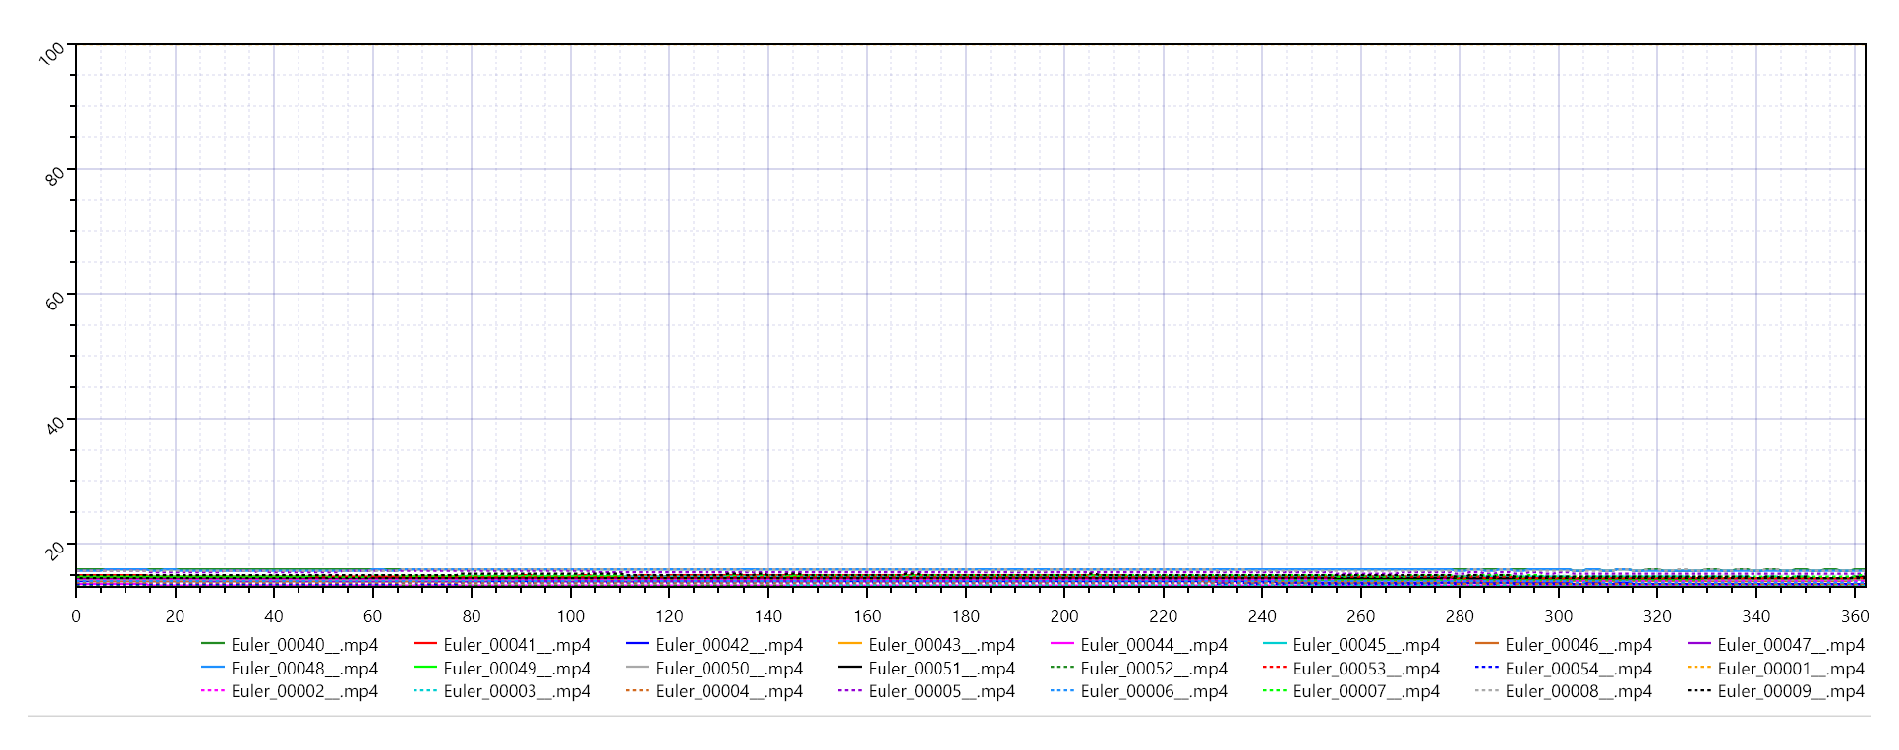Screen dimensions: 1899x750
Task: Click the Euler_00046__.mp4 legend label
Action: click(x=1578, y=645)
